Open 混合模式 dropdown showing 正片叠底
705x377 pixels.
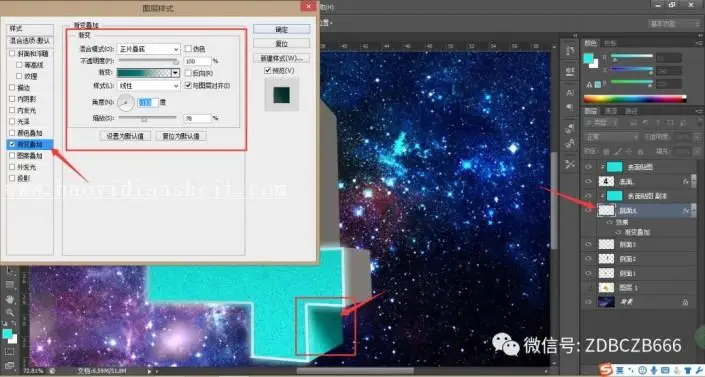(x=148, y=49)
